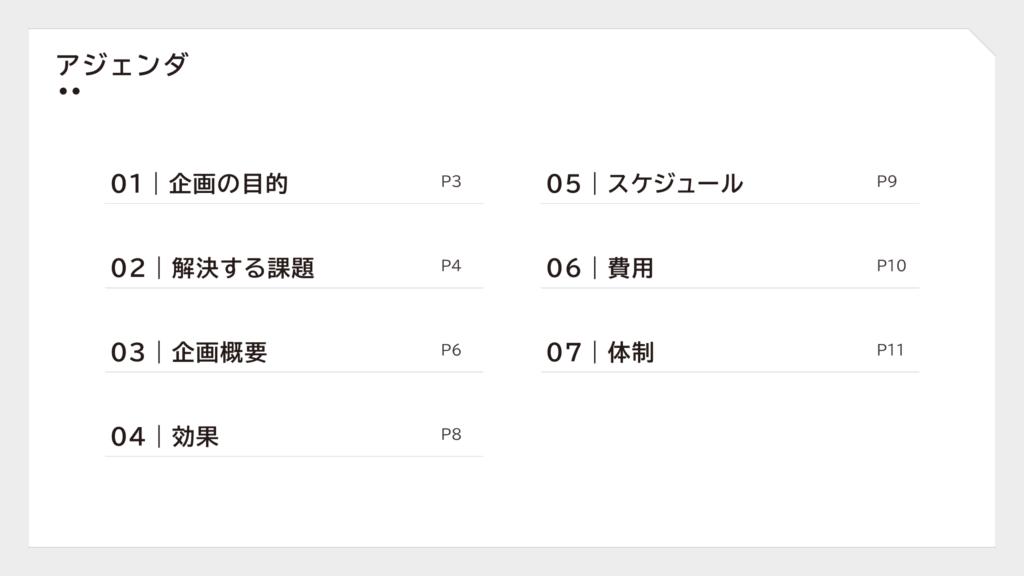
Task: Click page number P4
Action: (451, 265)
